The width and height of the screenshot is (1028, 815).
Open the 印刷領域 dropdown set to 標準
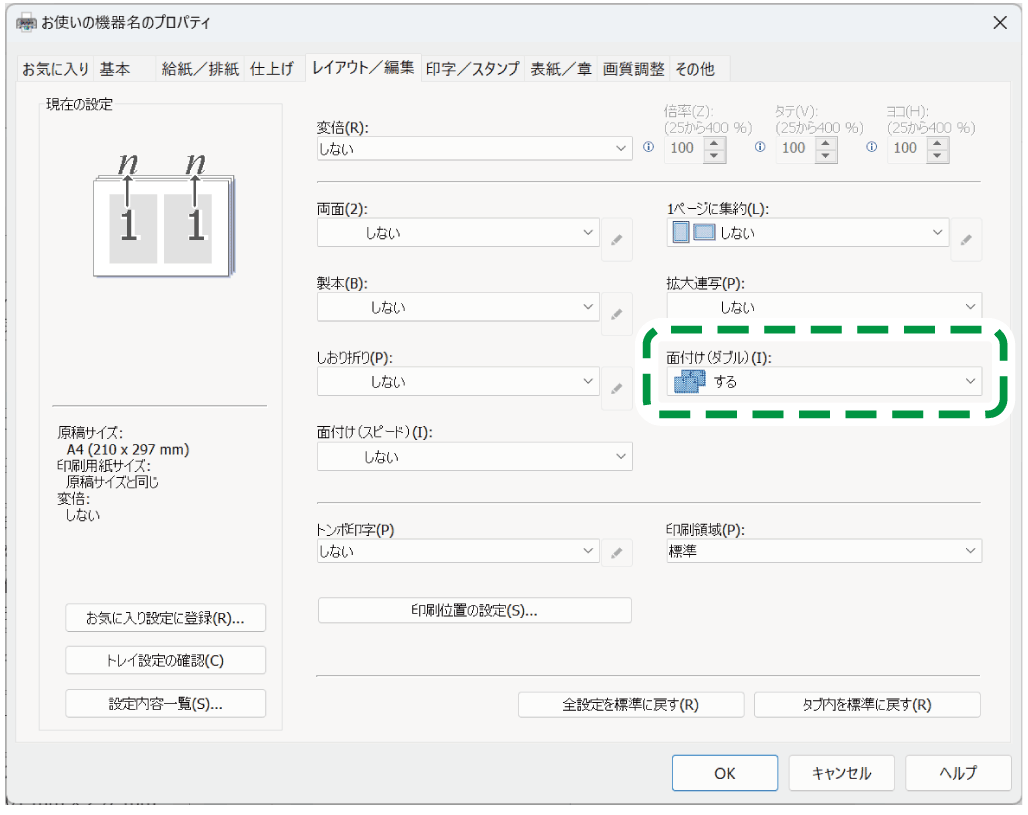tap(824, 551)
